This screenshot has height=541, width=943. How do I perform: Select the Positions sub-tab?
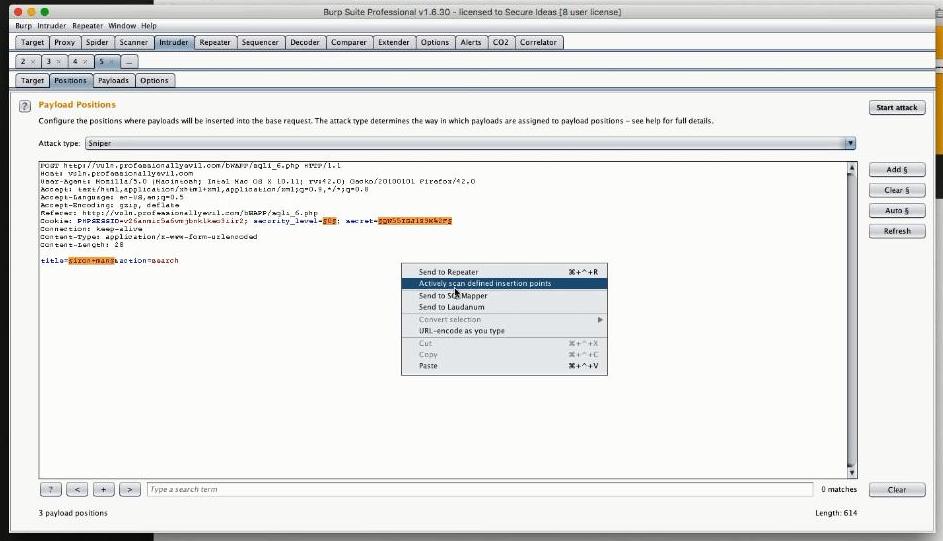[70, 81]
